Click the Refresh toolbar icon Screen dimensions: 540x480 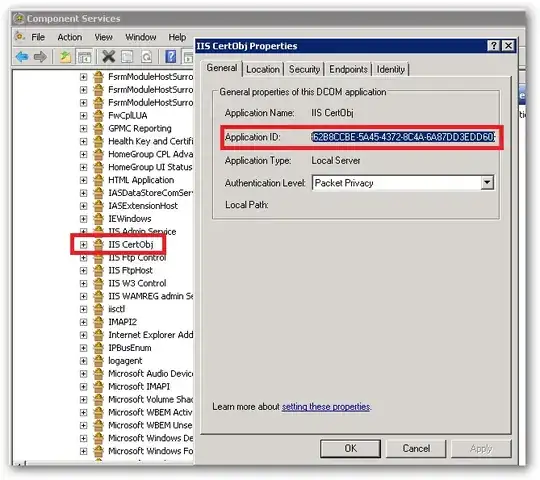pyautogui.click(x=146, y=56)
